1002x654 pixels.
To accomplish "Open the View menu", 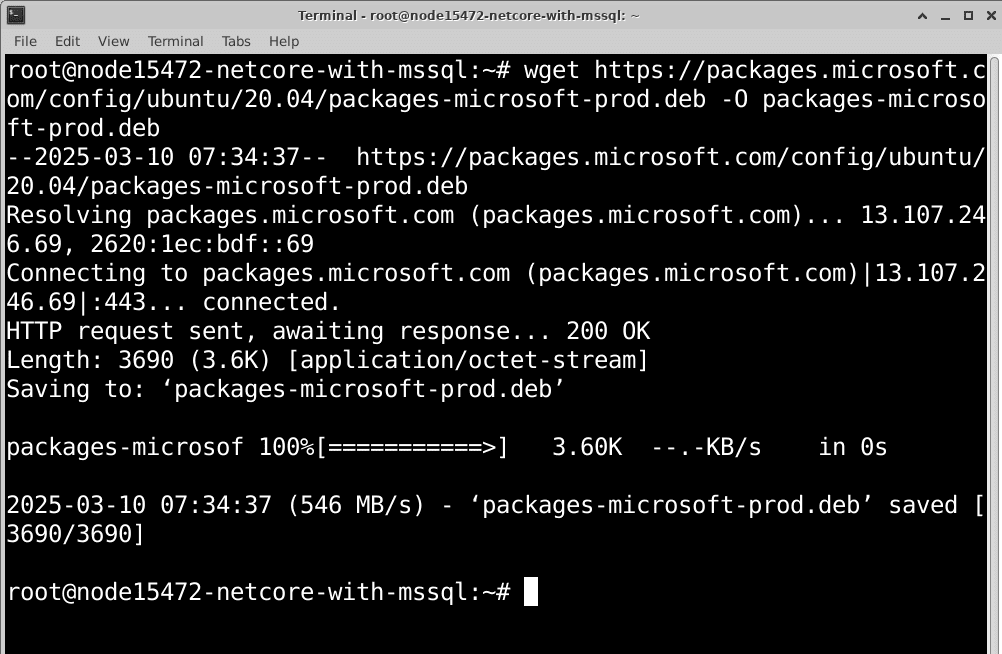I will [x=112, y=41].
